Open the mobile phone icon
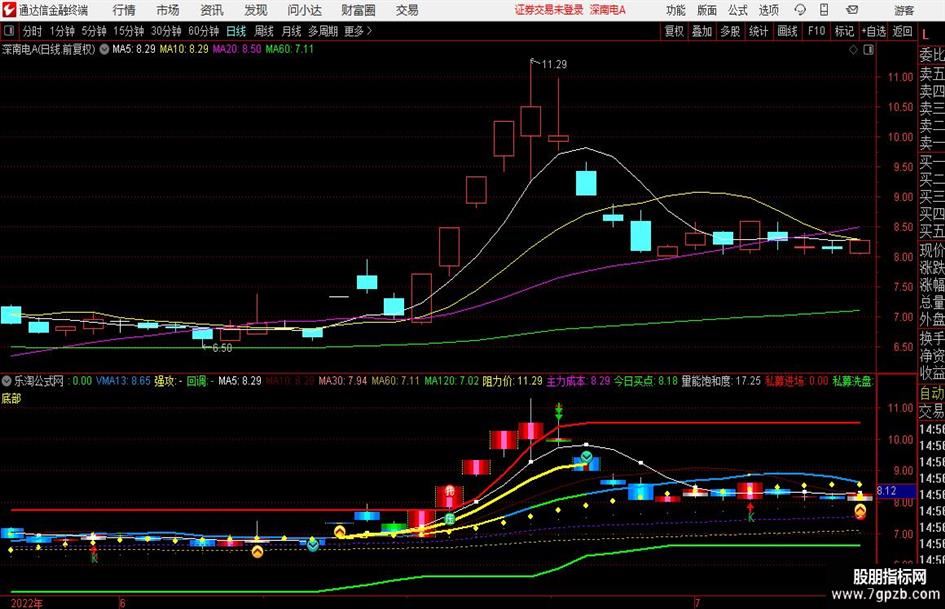The image size is (945, 609). pyautogui.click(x=824, y=10)
